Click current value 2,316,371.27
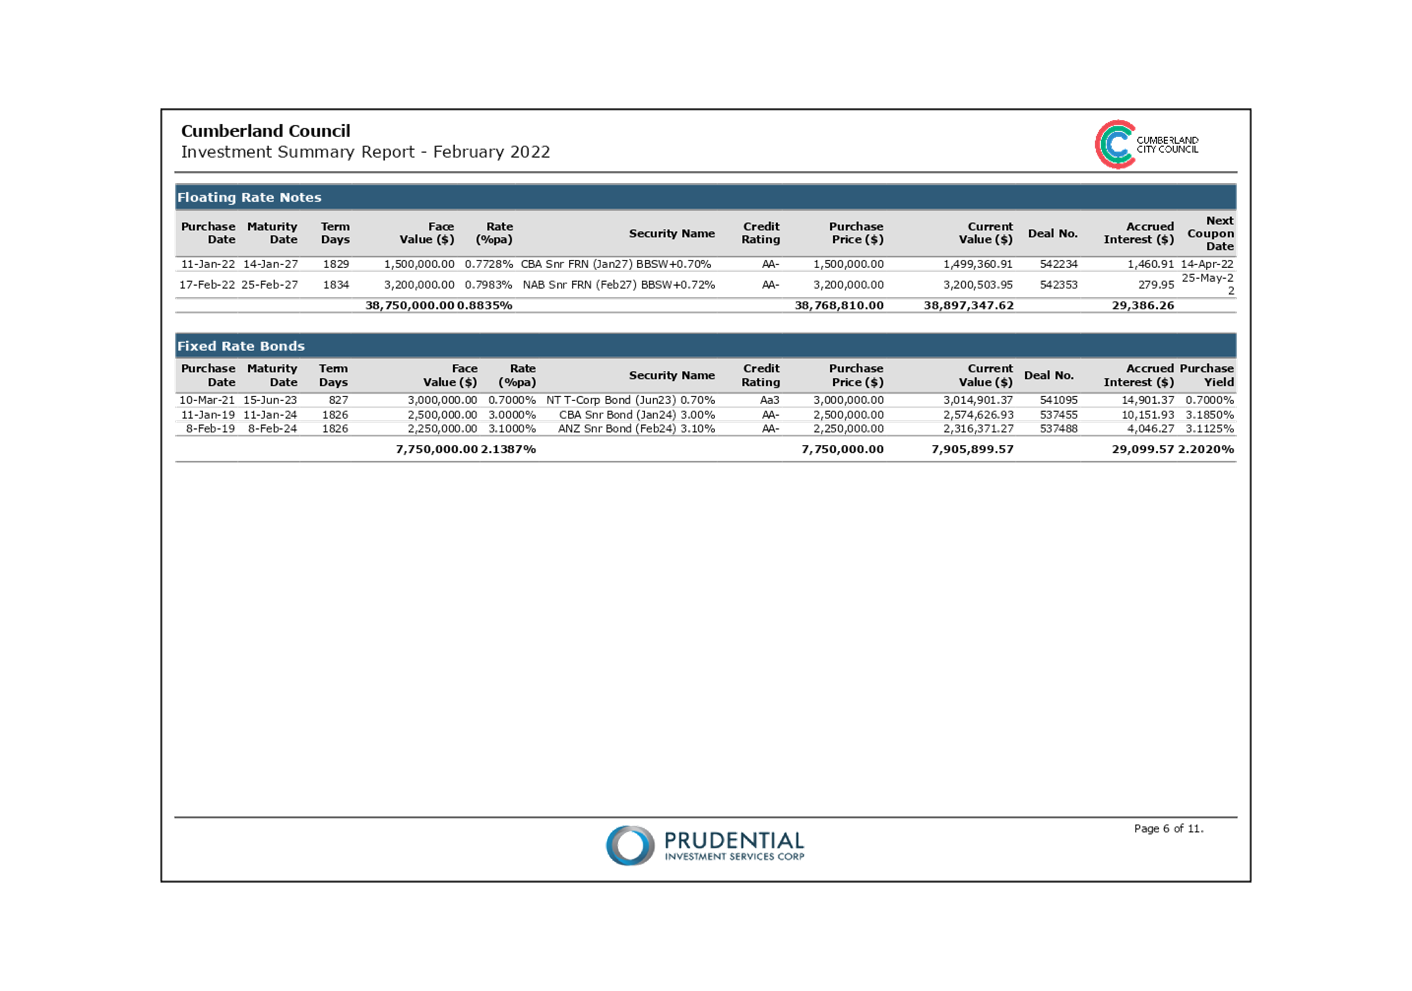1412x991 pixels. pyautogui.click(x=978, y=428)
